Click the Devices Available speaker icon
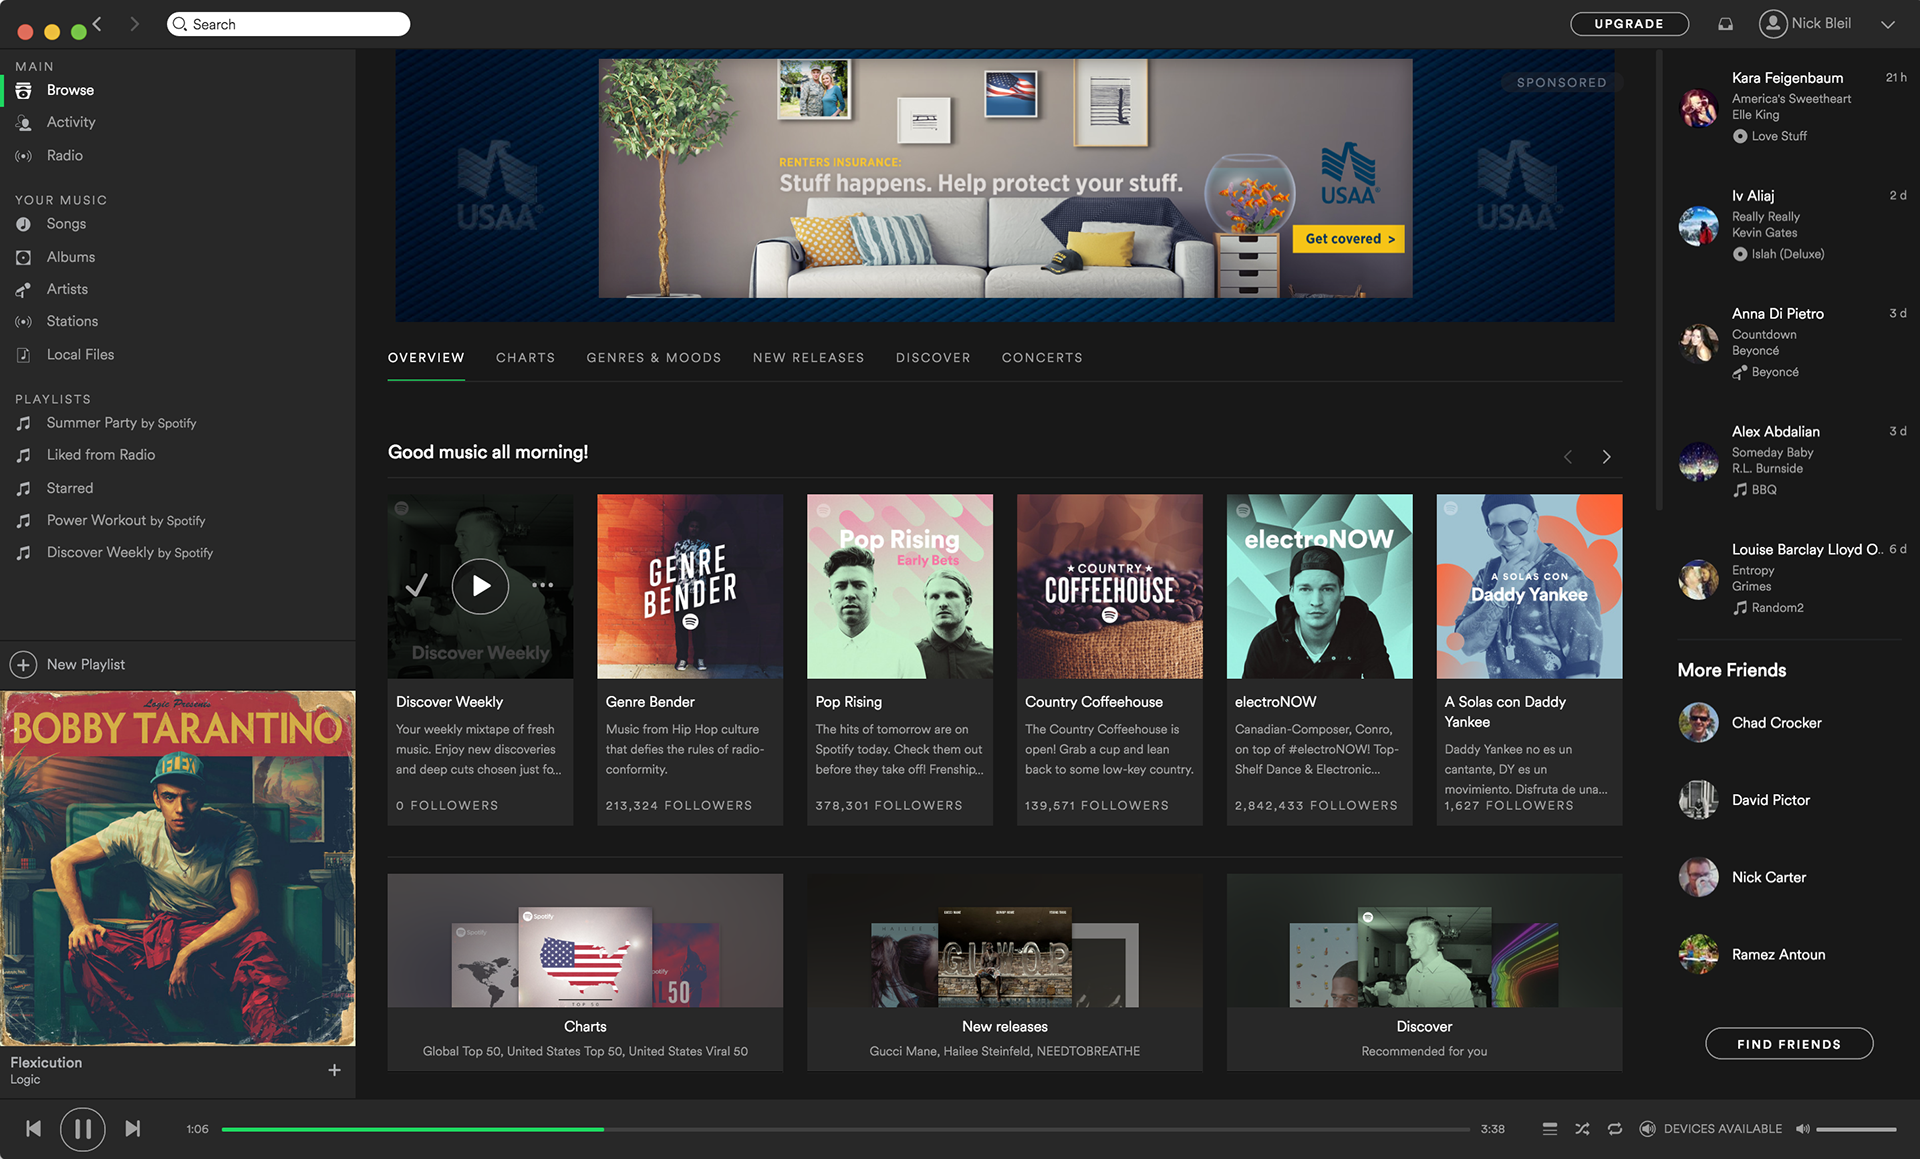The image size is (1920, 1159). [1647, 1129]
